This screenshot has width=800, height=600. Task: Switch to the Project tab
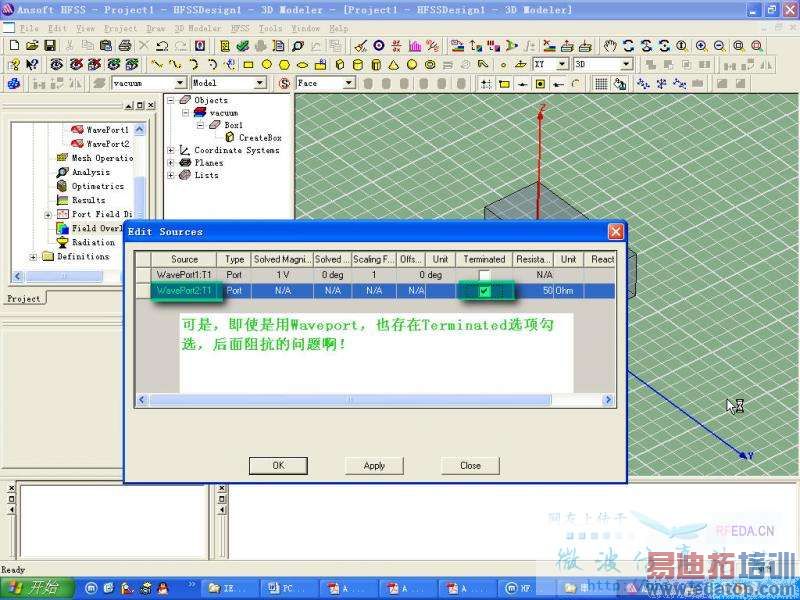pos(24,299)
